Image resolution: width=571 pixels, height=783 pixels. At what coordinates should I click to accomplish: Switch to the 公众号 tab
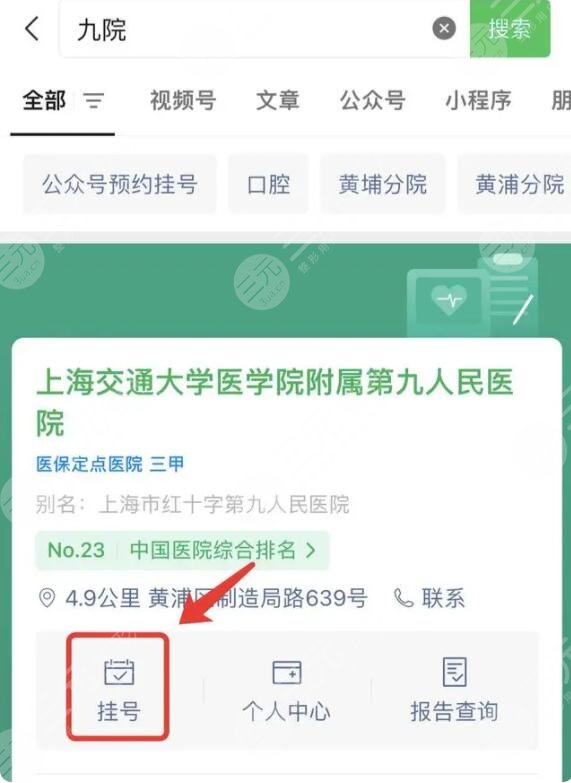[x=373, y=100]
